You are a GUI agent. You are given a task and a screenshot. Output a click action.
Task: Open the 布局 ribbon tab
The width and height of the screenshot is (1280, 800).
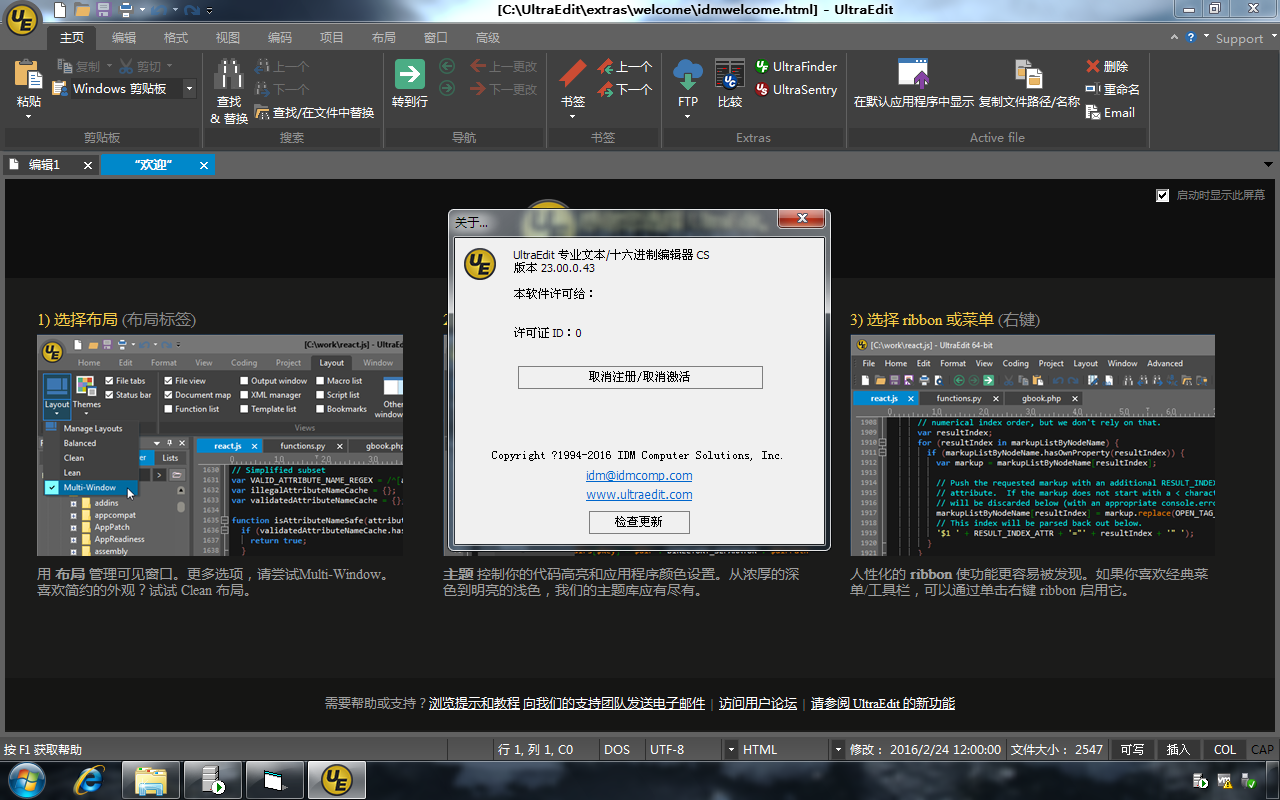[x=383, y=37]
